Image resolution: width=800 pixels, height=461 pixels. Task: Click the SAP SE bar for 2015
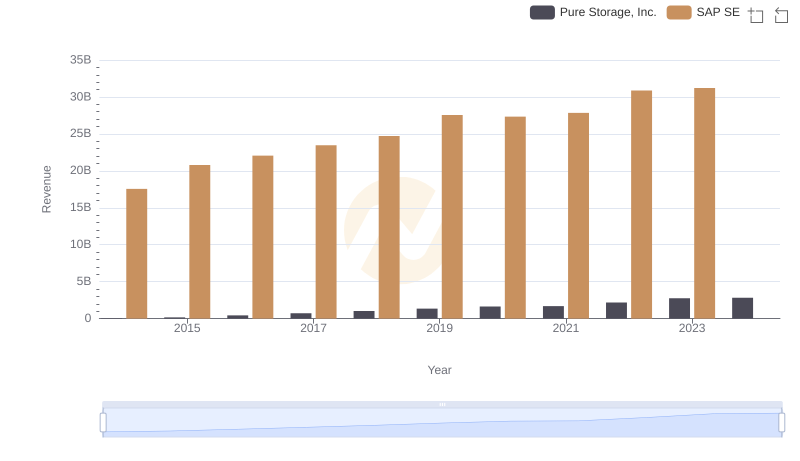coord(199,242)
